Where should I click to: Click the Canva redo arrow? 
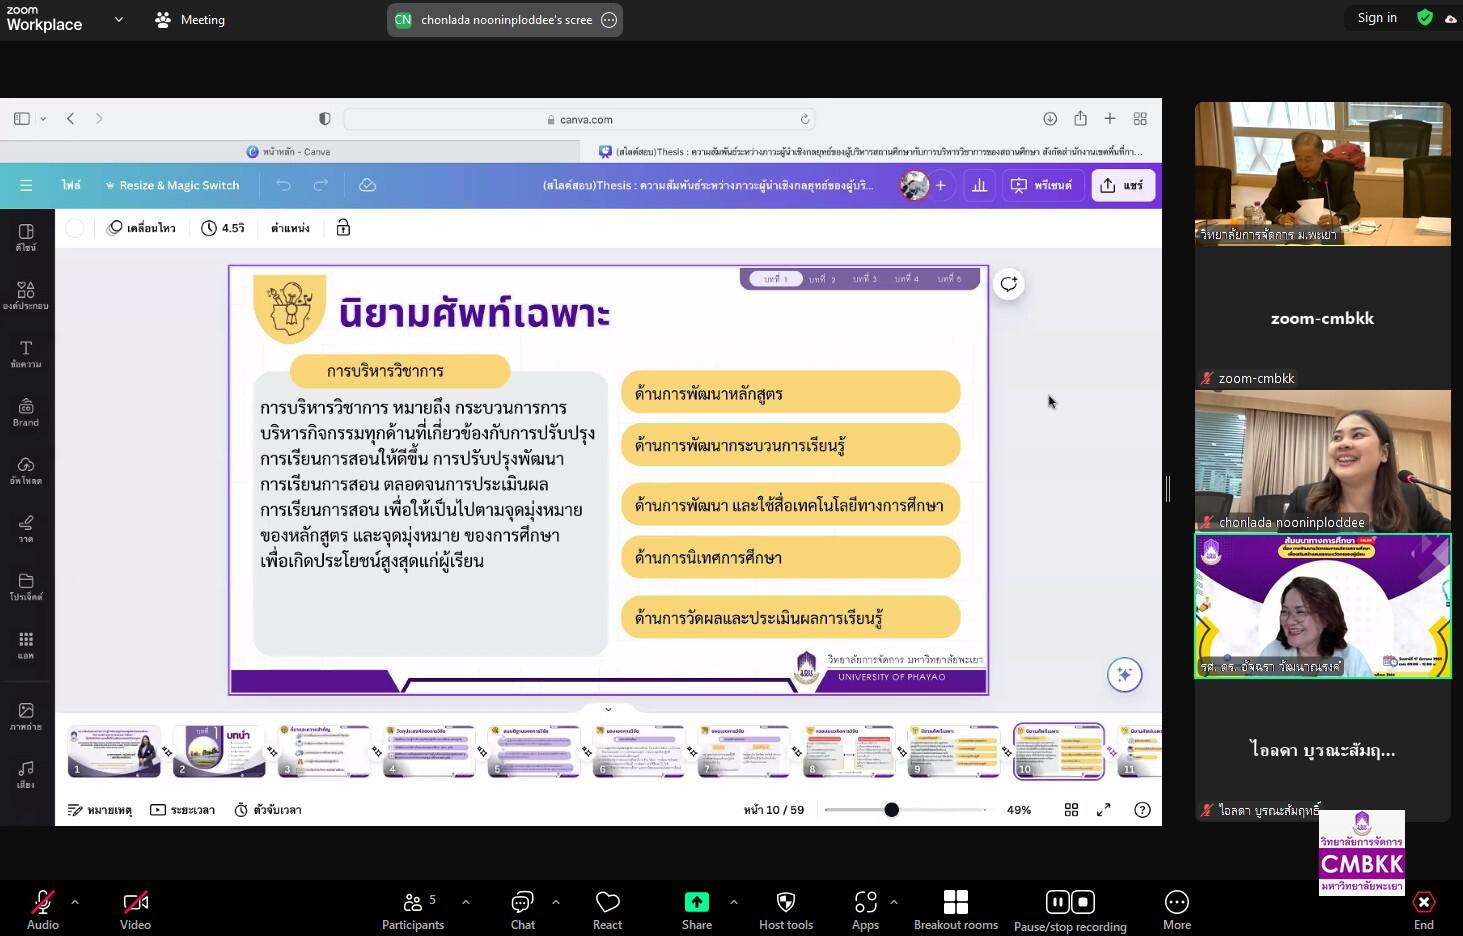[x=320, y=185]
